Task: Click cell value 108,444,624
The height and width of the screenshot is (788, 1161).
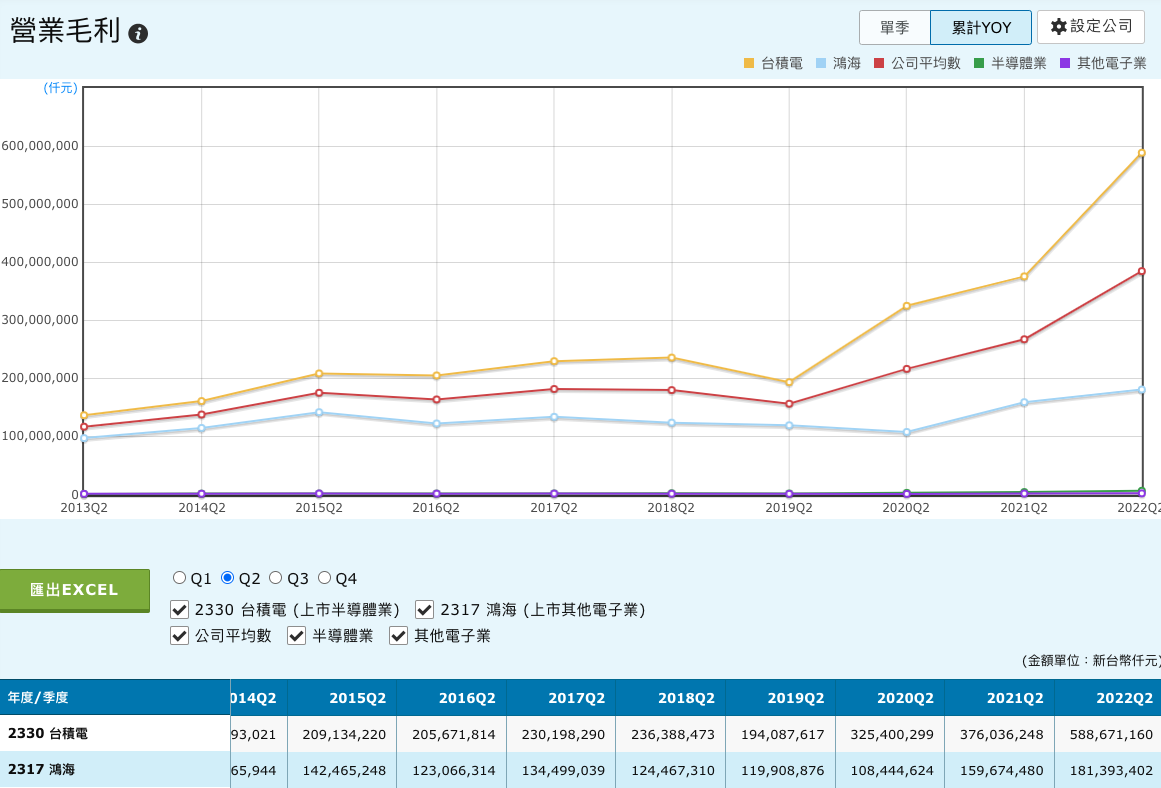Action: coord(892,770)
